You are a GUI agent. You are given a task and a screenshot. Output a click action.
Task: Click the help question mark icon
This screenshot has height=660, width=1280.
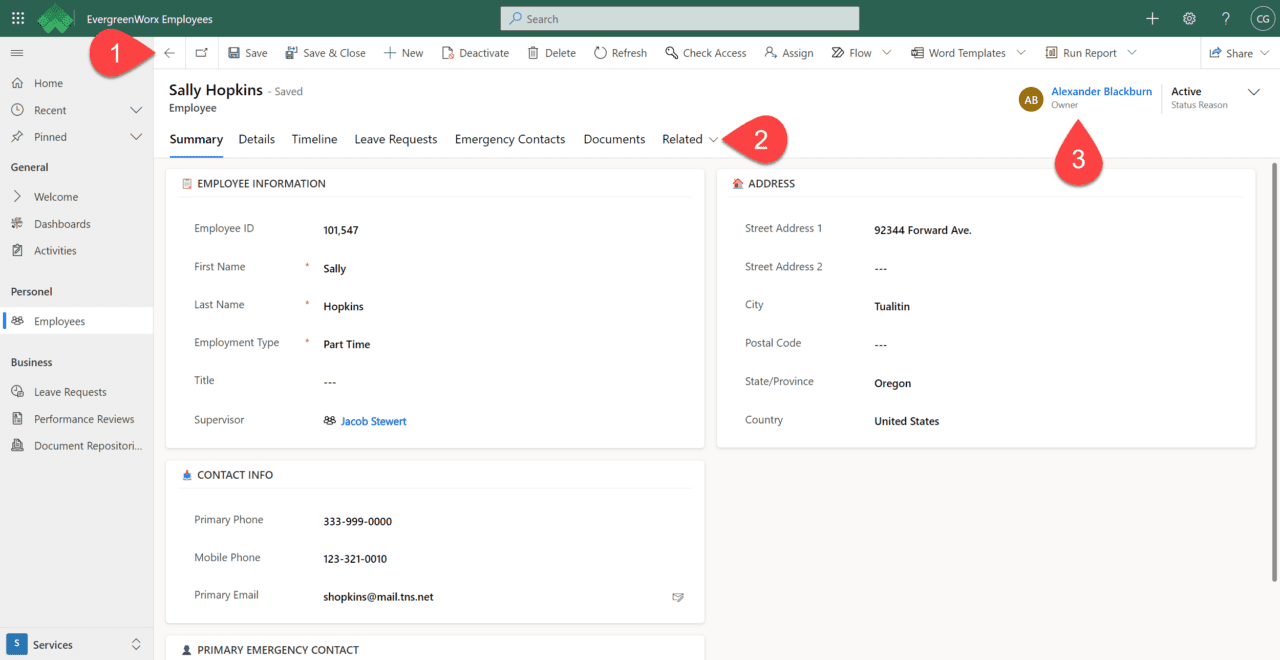tap(1225, 18)
